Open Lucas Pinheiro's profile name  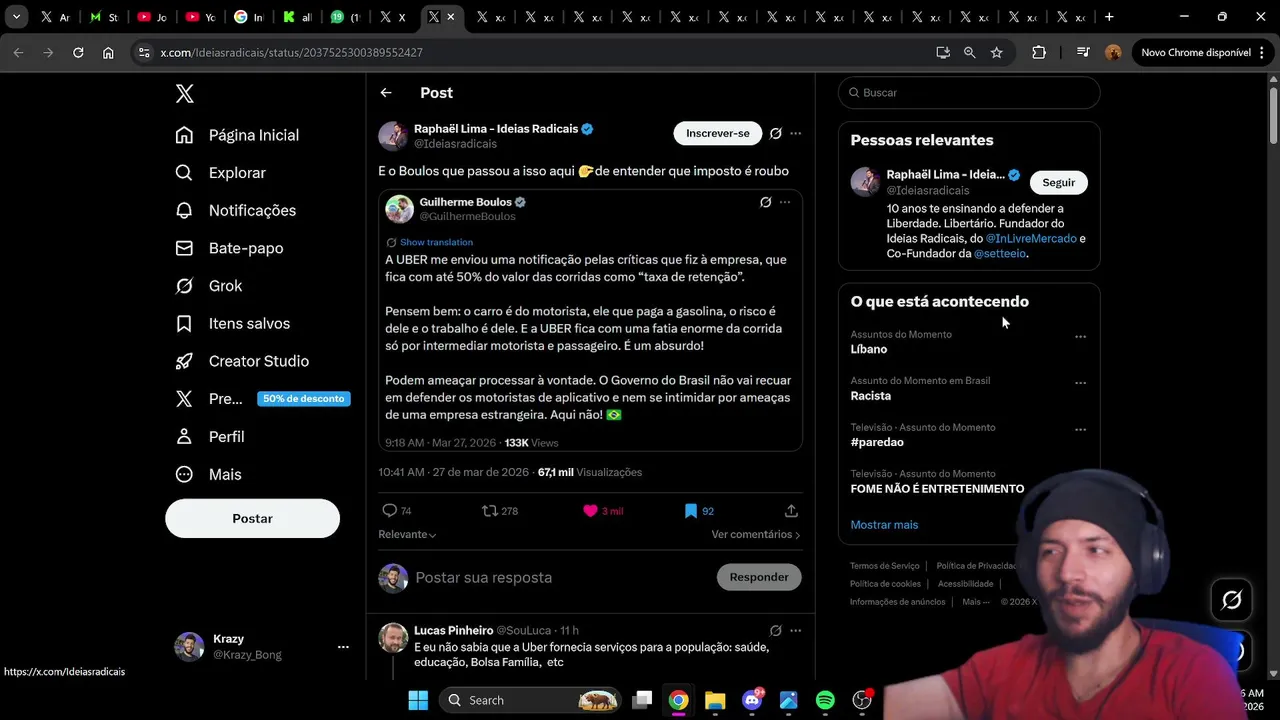[x=453, y=631]
